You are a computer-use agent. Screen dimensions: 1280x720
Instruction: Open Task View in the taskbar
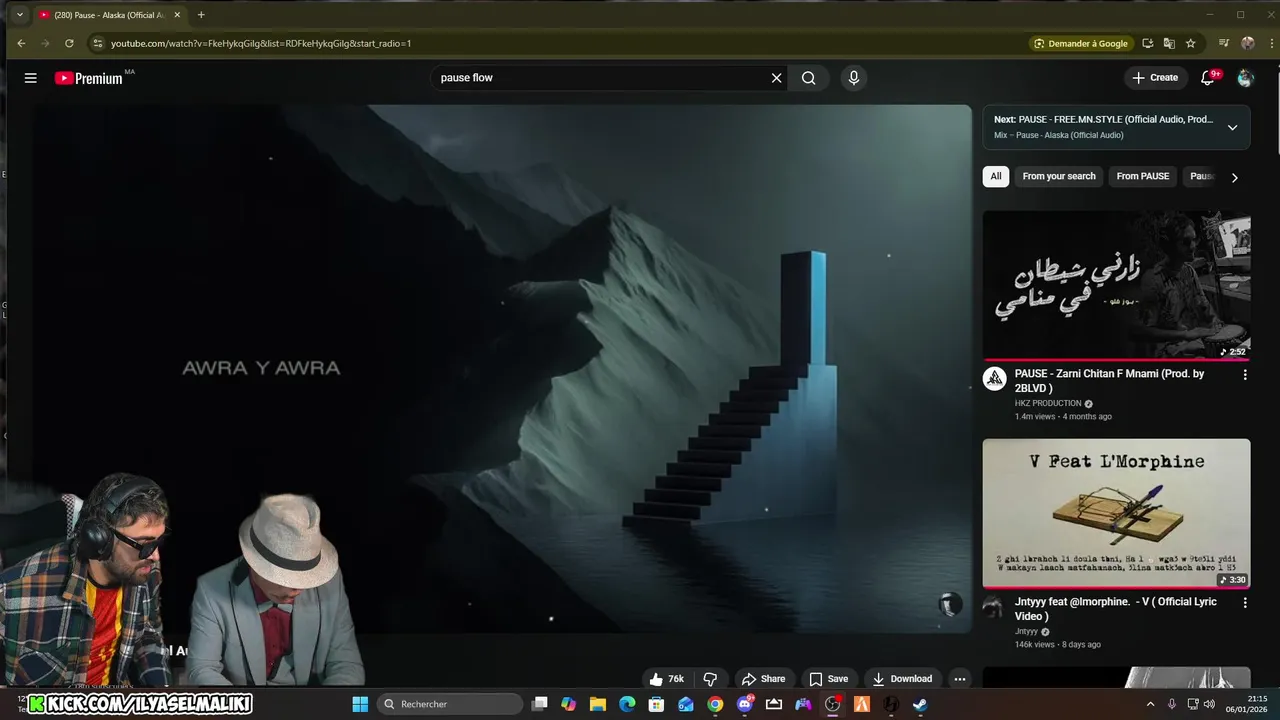540,704
